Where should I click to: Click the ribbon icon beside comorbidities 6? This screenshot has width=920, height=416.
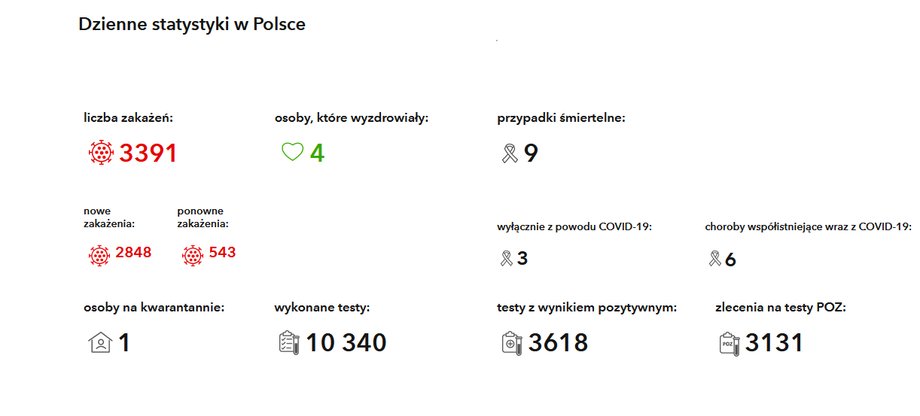pos(715,258)
